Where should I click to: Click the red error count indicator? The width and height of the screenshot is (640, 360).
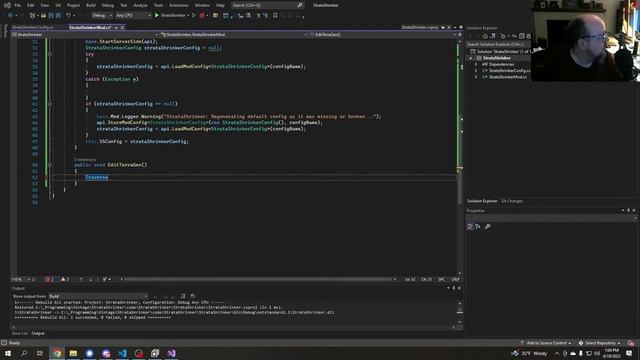[x=51, y=280]
